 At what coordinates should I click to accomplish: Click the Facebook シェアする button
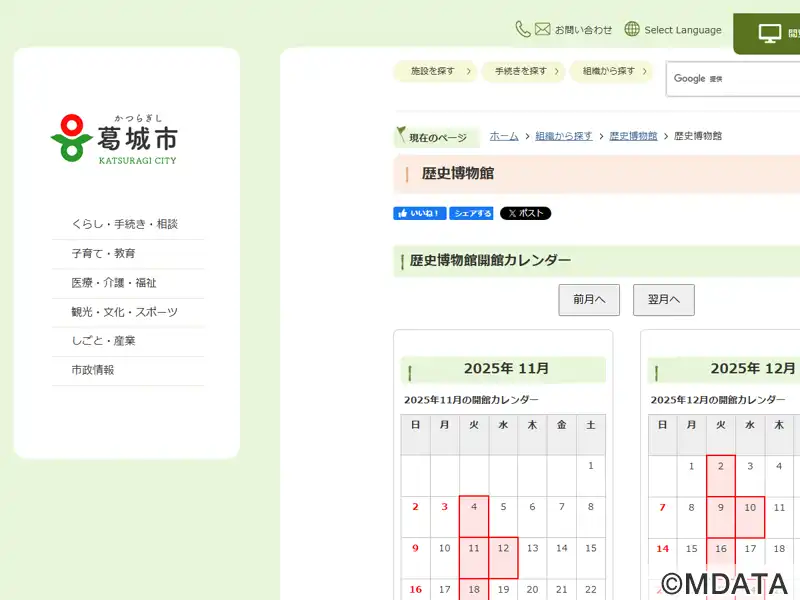click(471, 213)
